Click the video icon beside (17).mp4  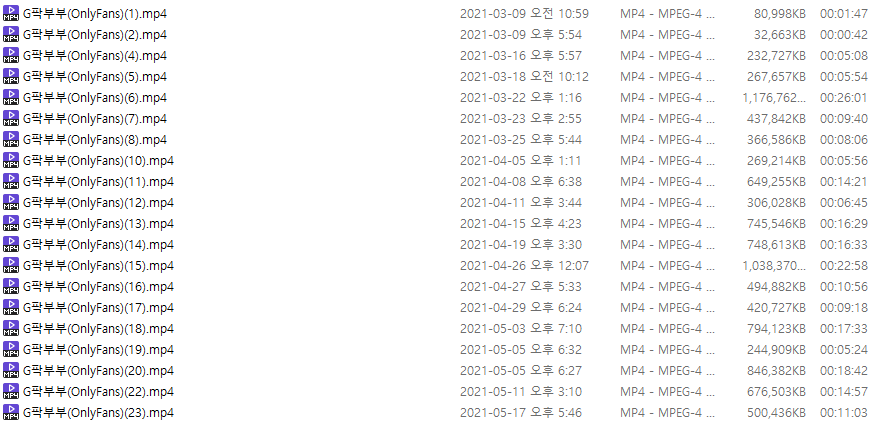pyautogui.click(x=11, y=307)
